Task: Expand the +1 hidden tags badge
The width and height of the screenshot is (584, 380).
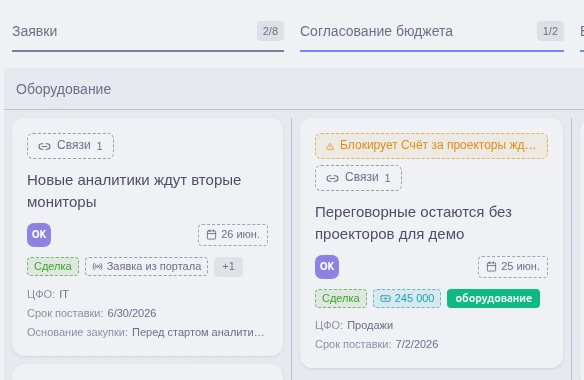Action: [228, 266]
